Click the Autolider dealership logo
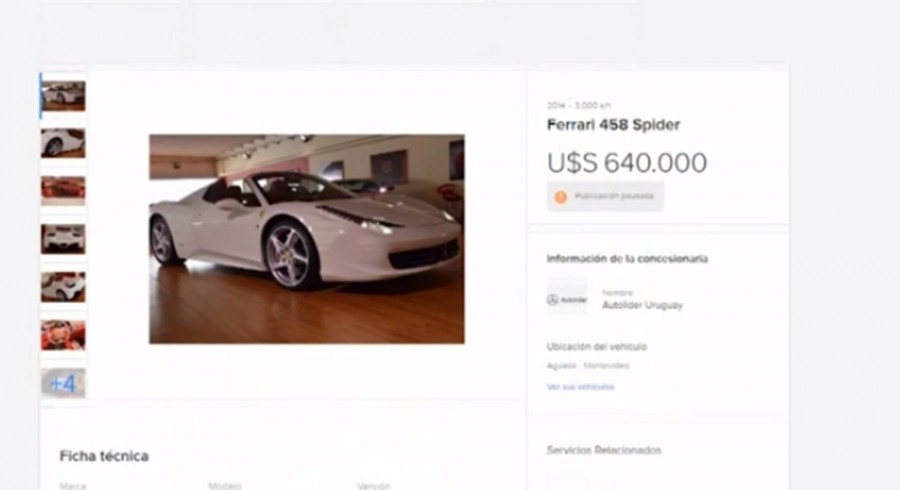 click(567, 300)
